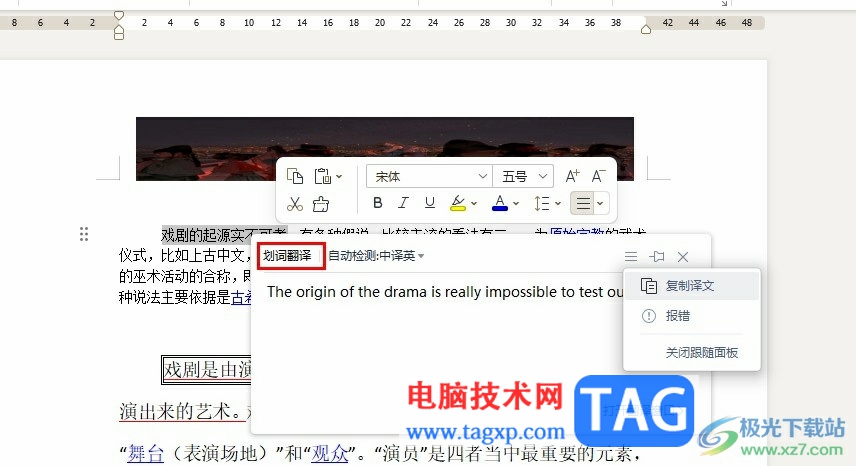
Task: Choose 报错 from the menu
Action: coord(692,316)
